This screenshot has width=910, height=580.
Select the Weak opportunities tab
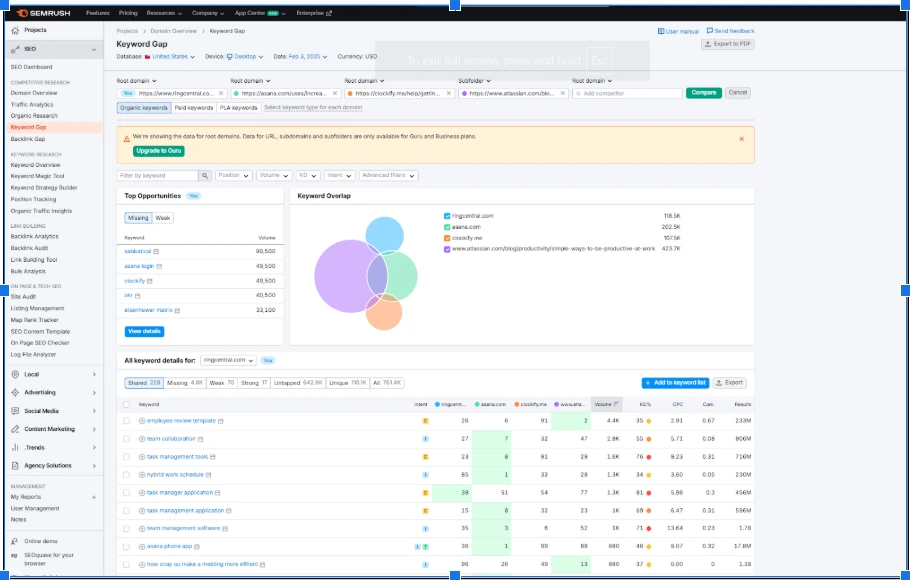coord(163,218)
